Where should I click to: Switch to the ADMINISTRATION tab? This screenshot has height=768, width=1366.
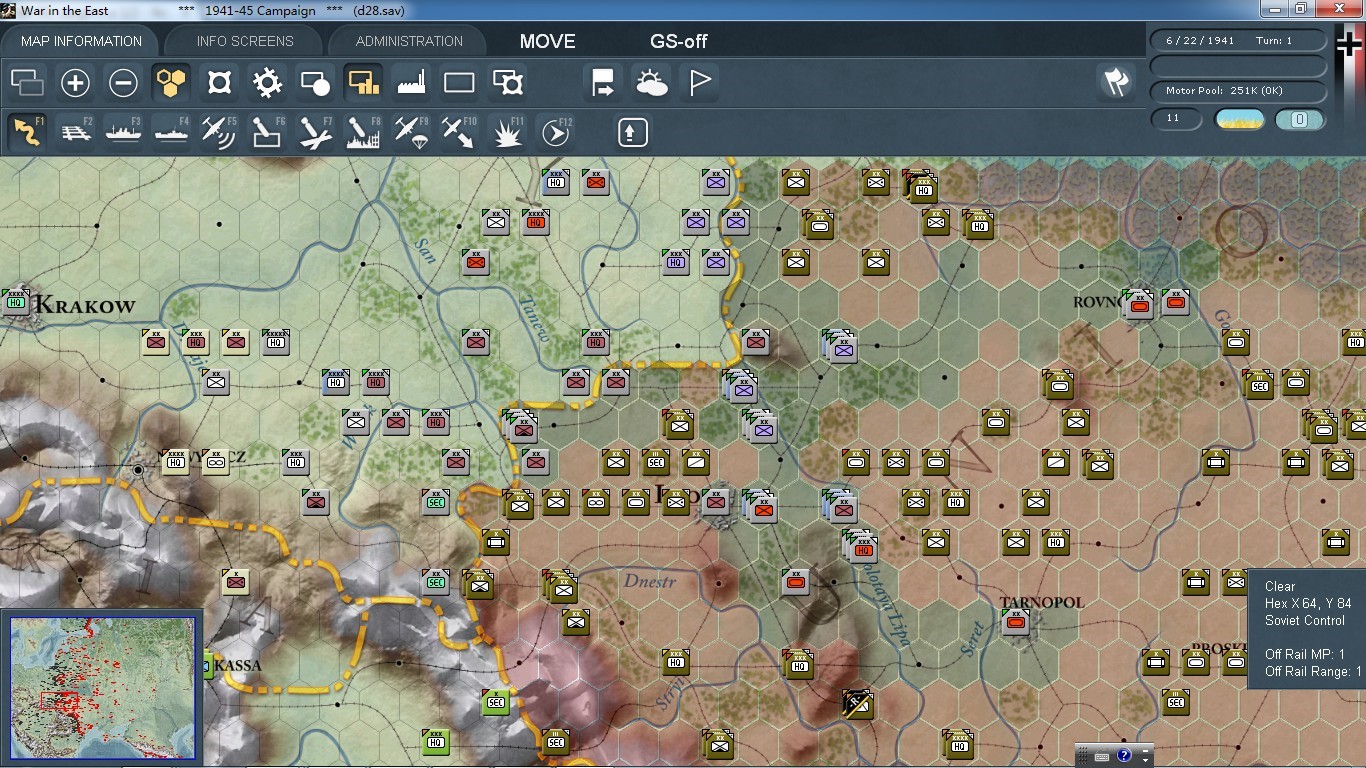point(409,41)
